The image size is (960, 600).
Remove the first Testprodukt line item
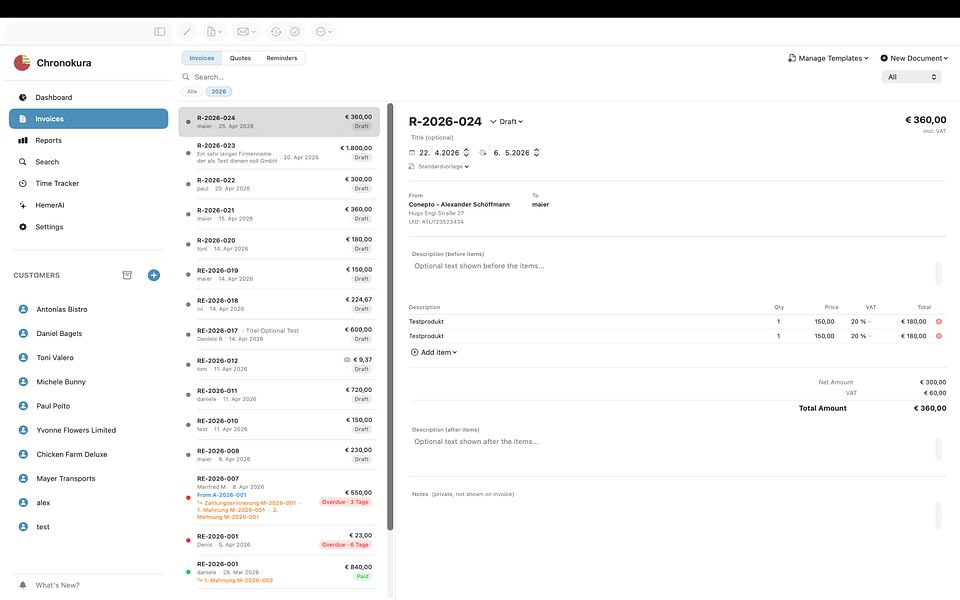pyautogui.click(x=939, y=321)
